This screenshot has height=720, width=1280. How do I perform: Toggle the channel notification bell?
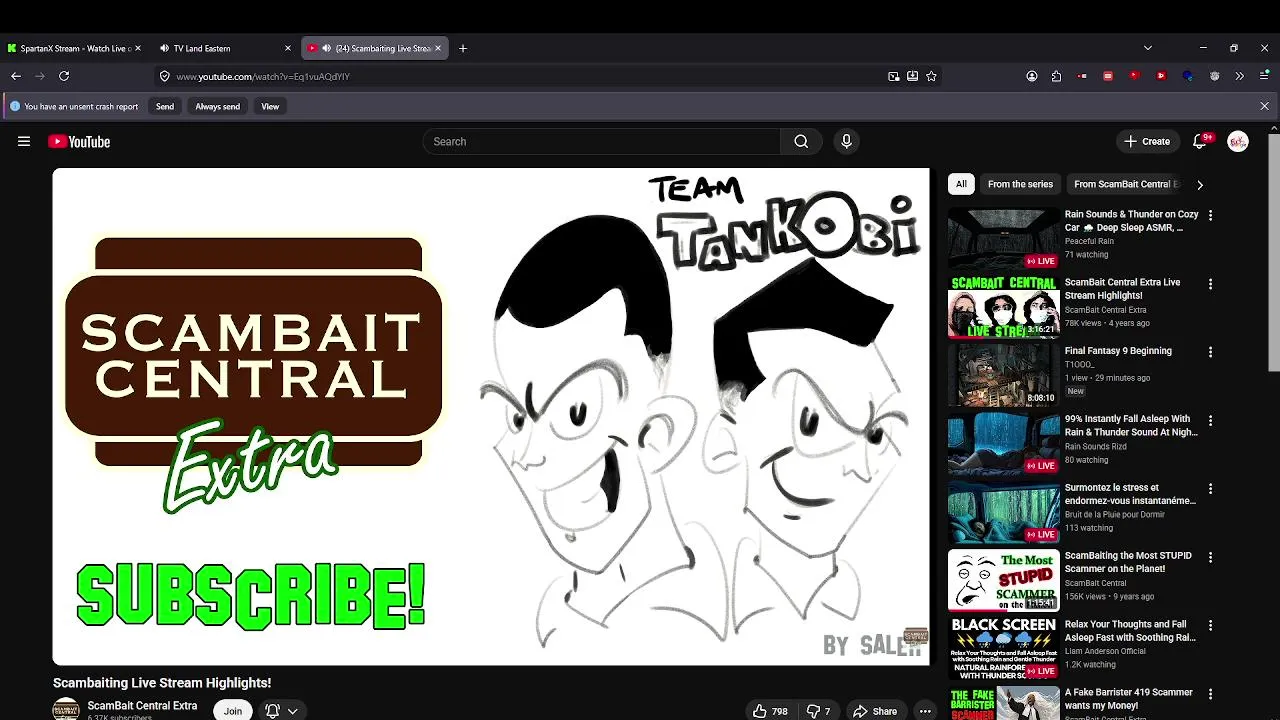(272, 711)
